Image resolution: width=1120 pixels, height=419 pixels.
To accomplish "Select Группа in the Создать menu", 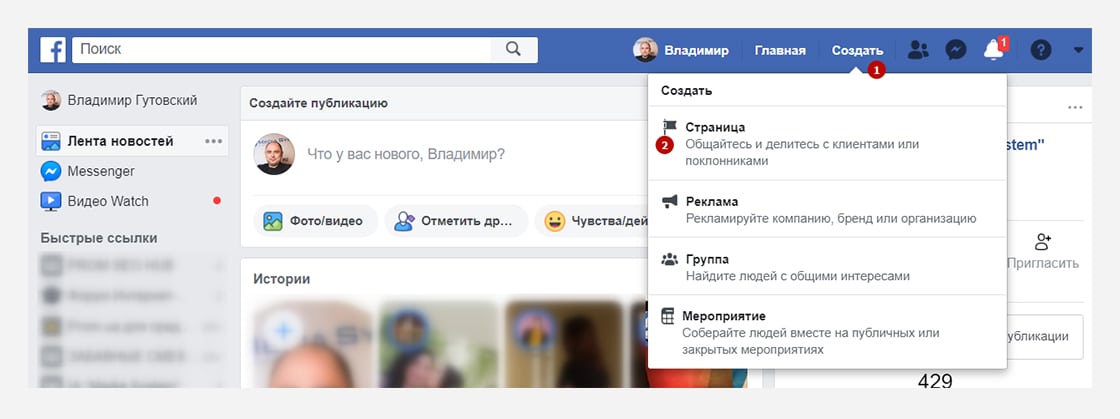I will tap(827, 267).
